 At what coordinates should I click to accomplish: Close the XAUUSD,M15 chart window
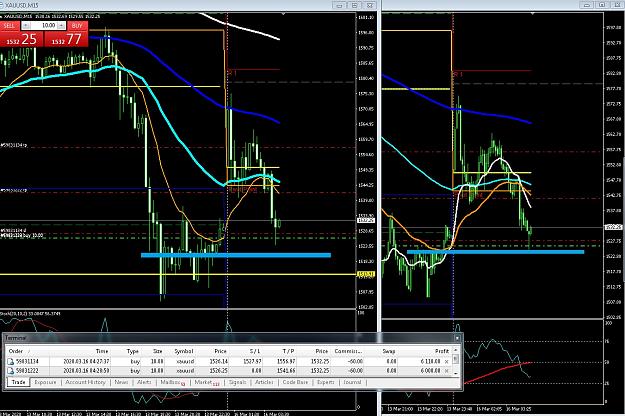pyautogui.click(x=369, y=5)
